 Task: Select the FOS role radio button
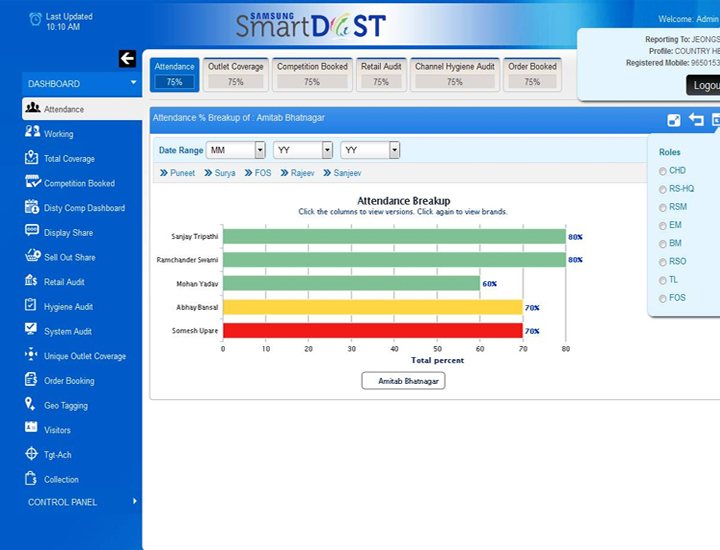point(663,299)
